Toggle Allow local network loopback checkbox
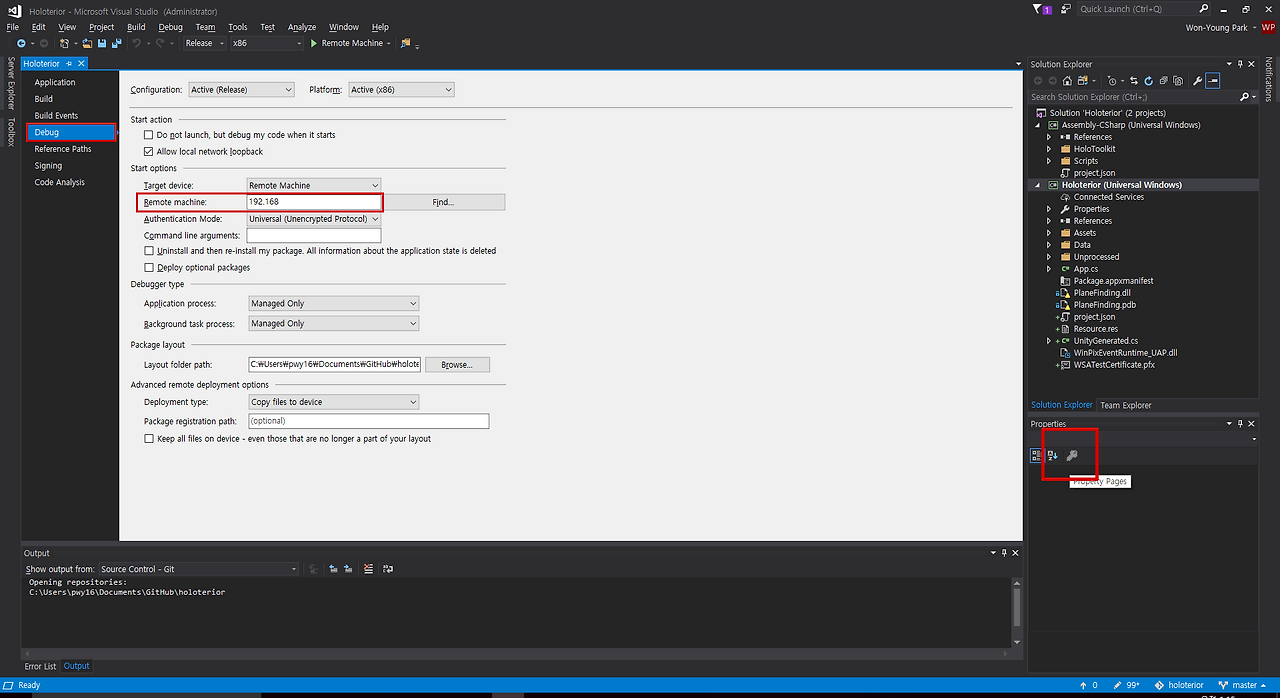Screen dimensions: 1280x698 (149, 151)
